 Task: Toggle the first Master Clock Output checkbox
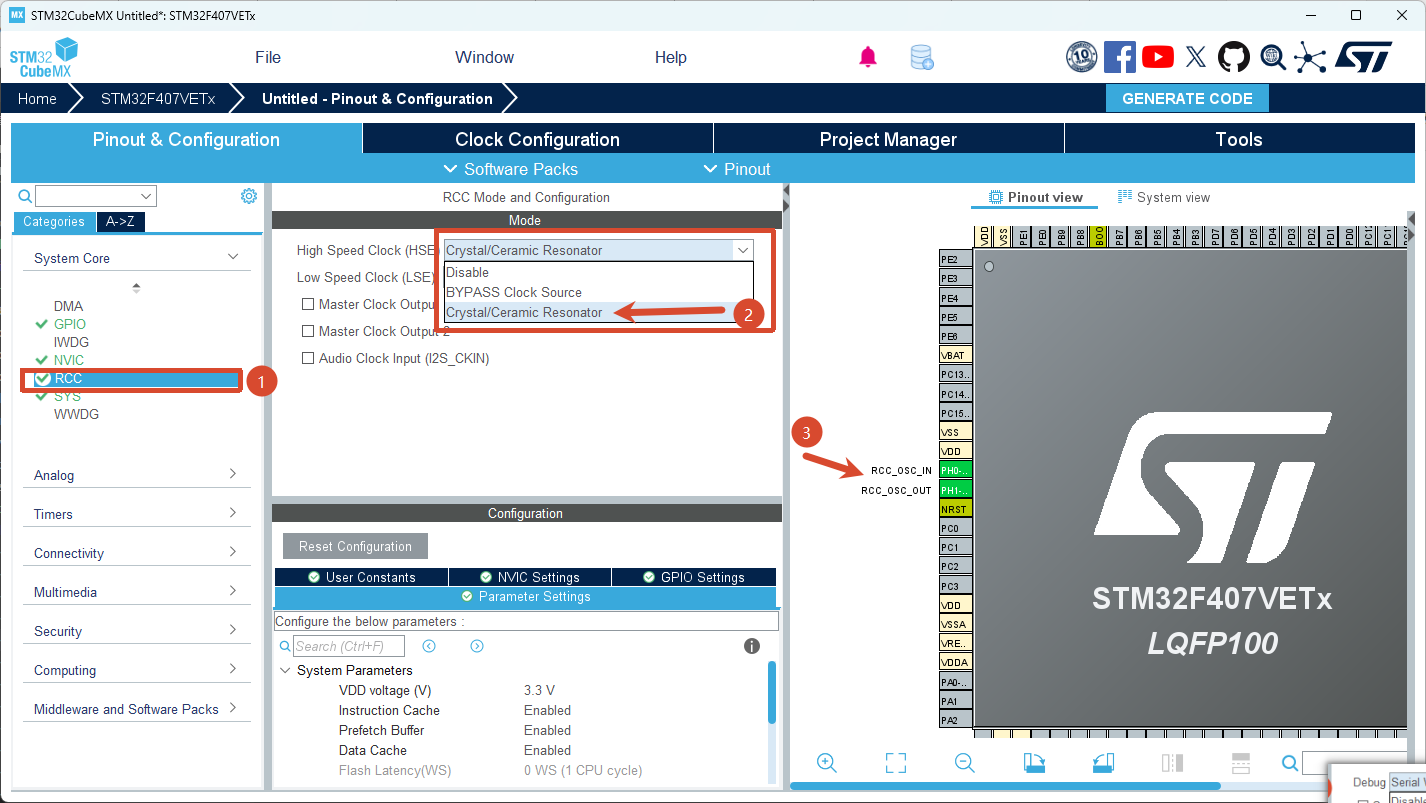(308, 304)
